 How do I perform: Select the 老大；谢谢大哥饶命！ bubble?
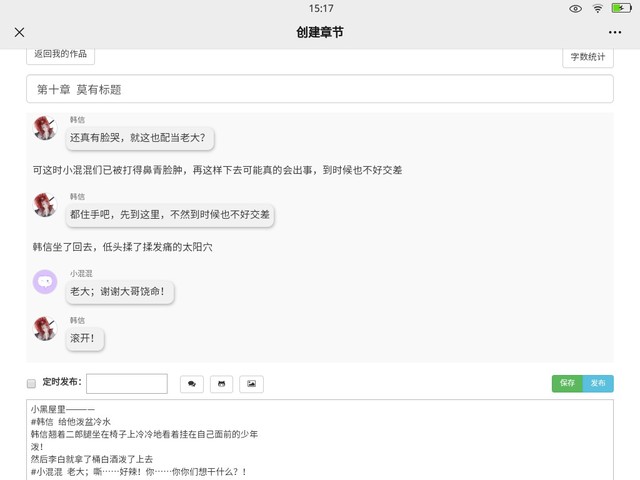pos(120,292)
